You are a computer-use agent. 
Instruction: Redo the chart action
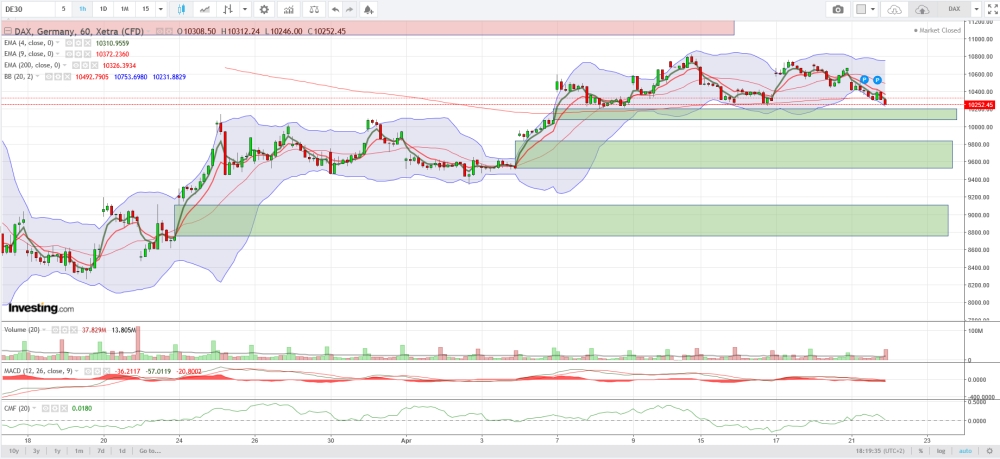pyautogui.click(x=349, y=9)
